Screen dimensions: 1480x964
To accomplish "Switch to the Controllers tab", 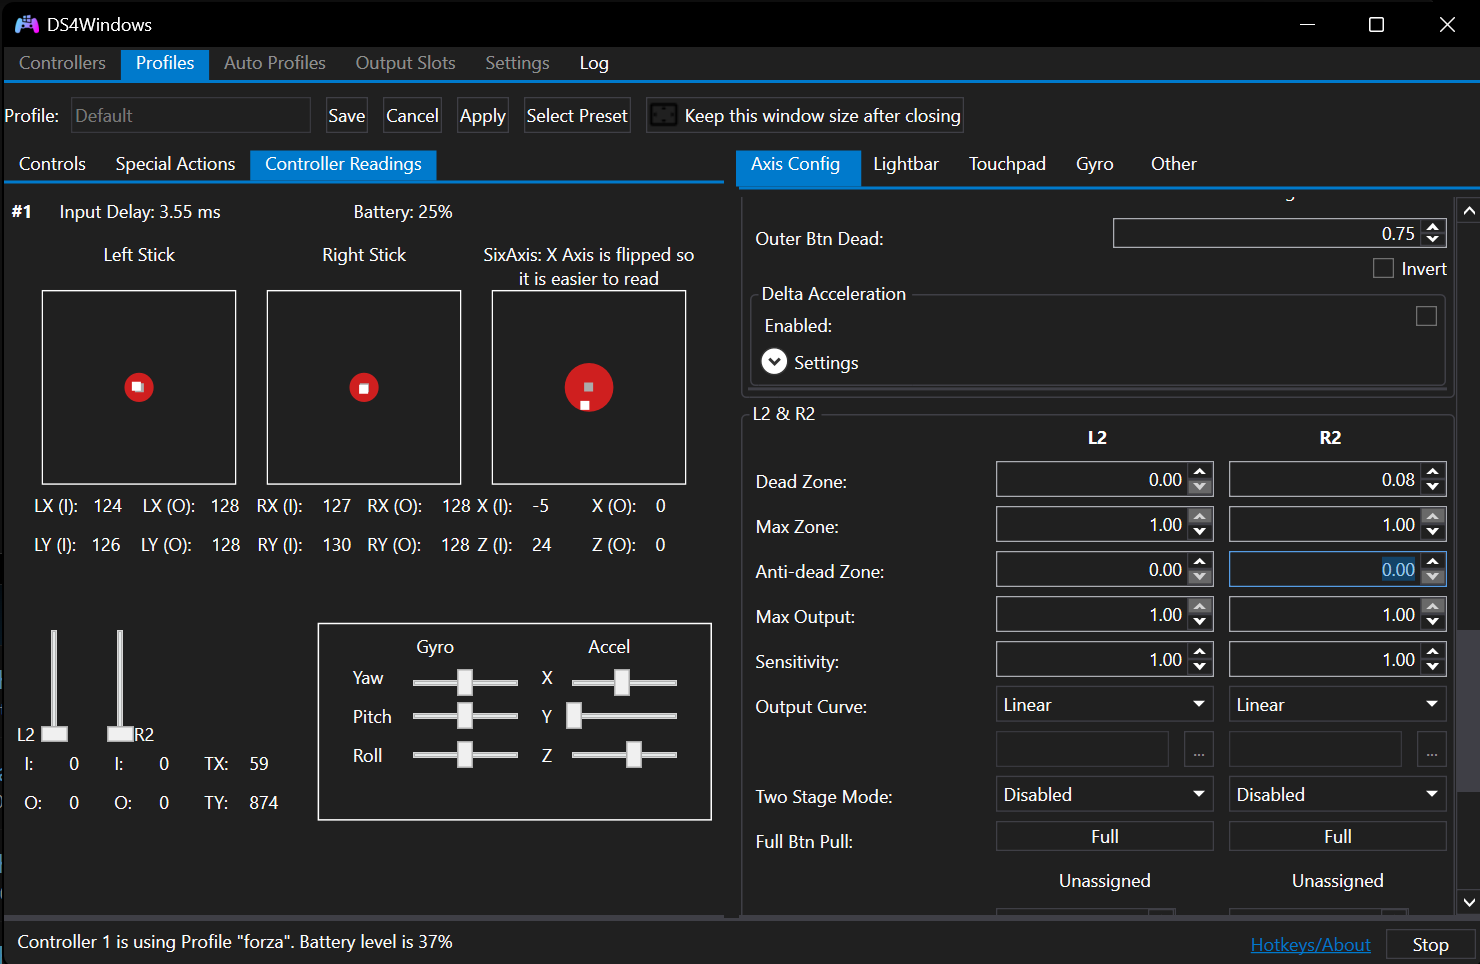I will pos(62,63).
